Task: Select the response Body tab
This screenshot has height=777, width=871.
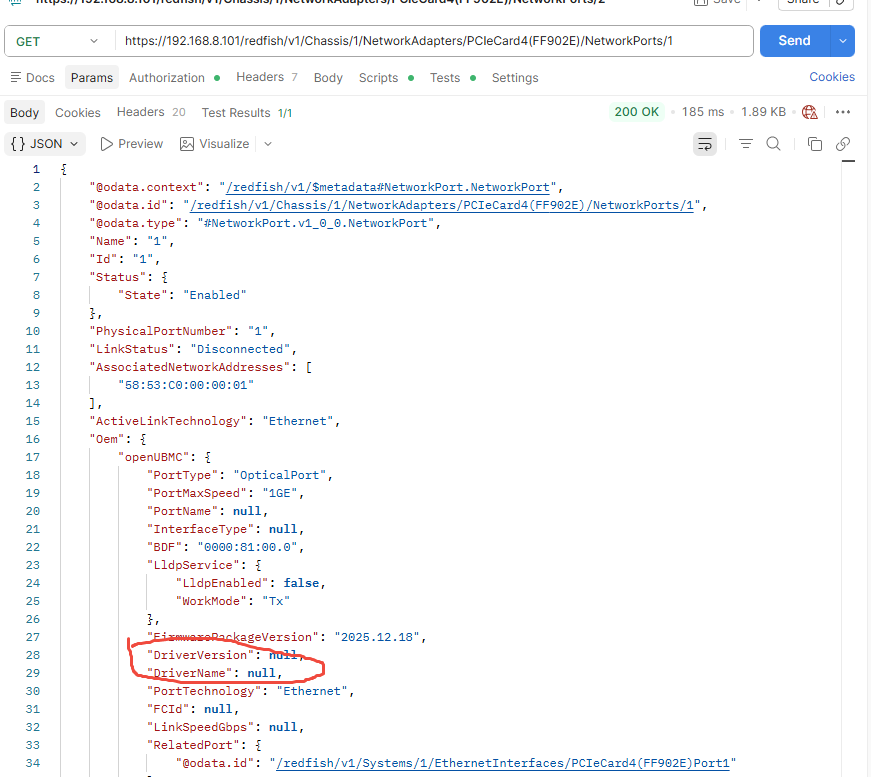Action: tap(24, 113)
